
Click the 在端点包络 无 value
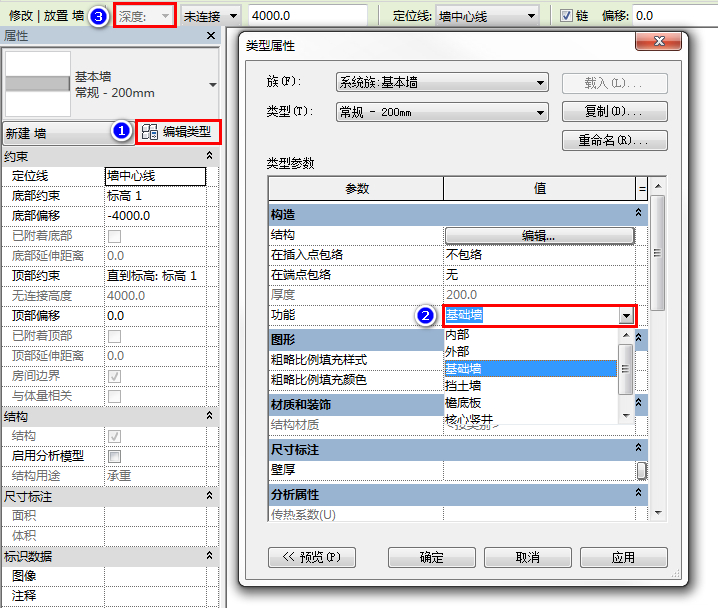point(539,275)
